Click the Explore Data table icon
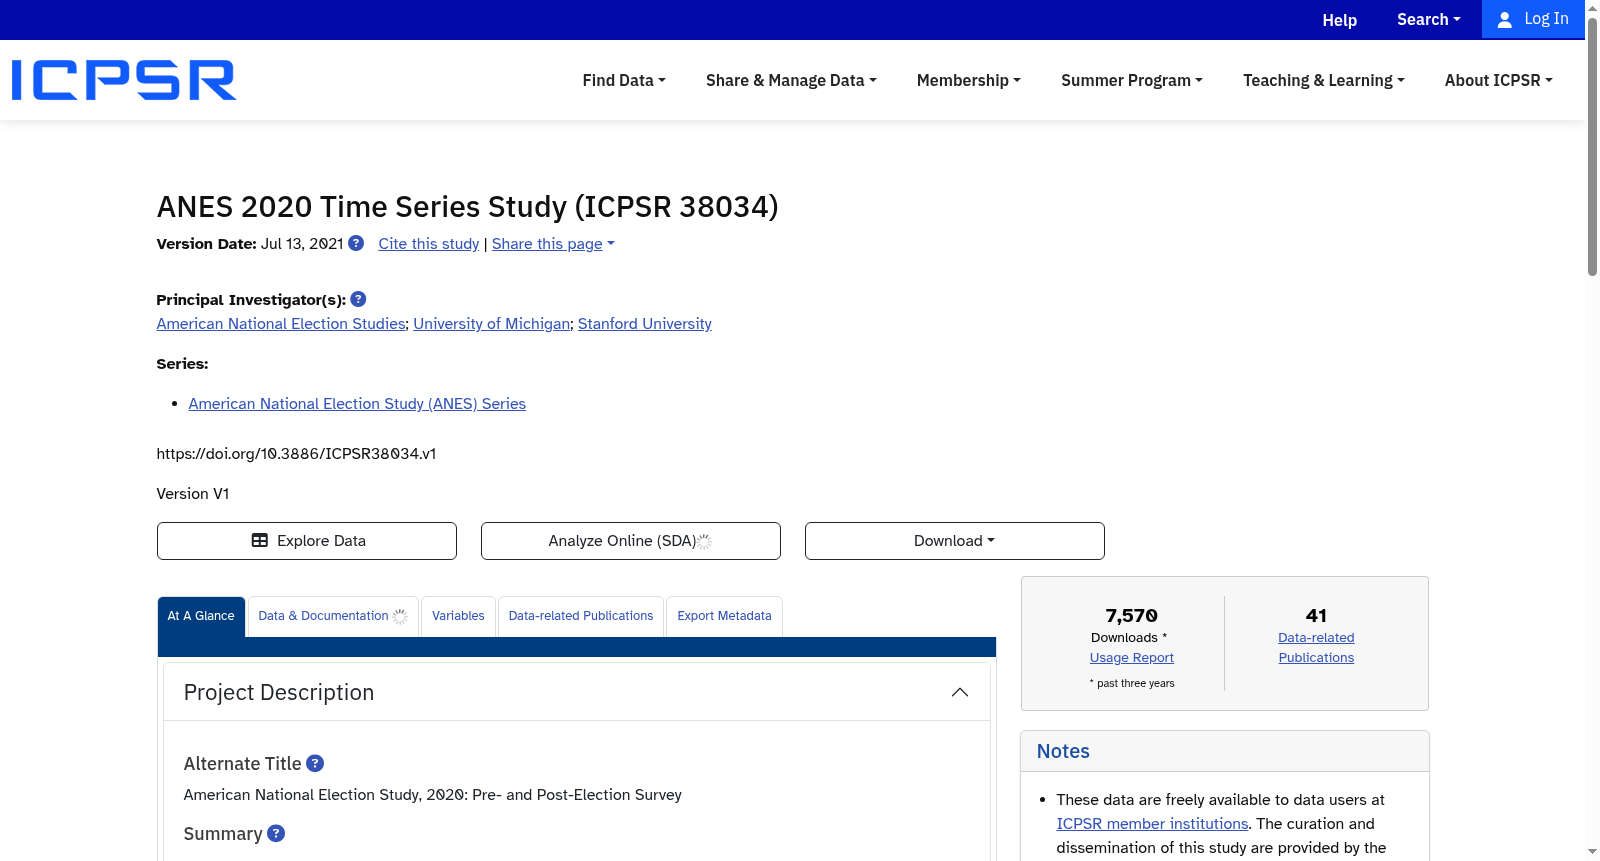This screenshot has width=1600, height=861. [x=260, y=541]
